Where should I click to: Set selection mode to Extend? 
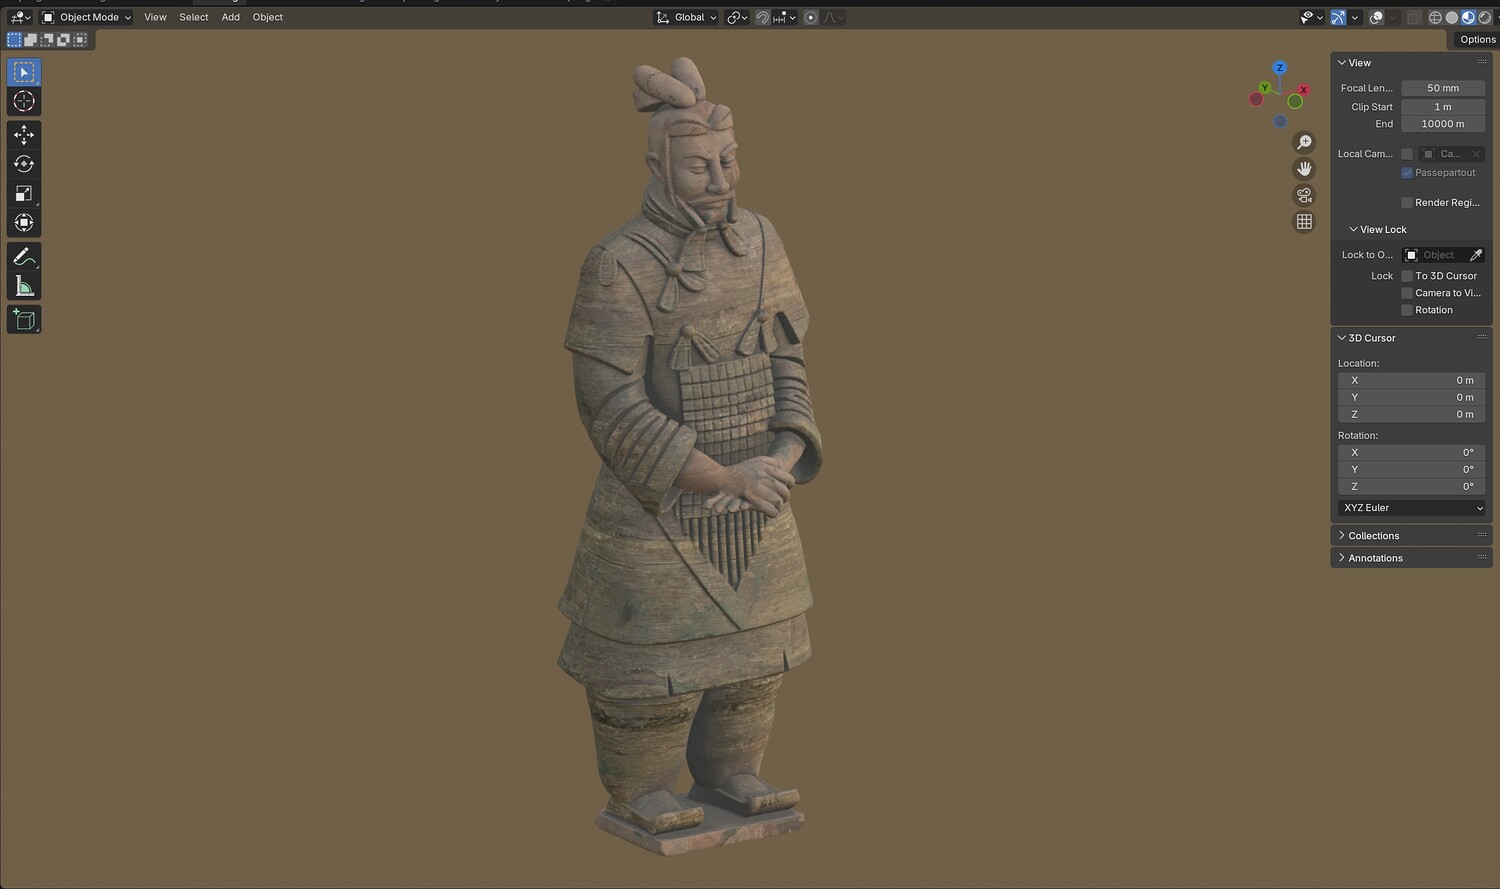[x=31, y=40]
